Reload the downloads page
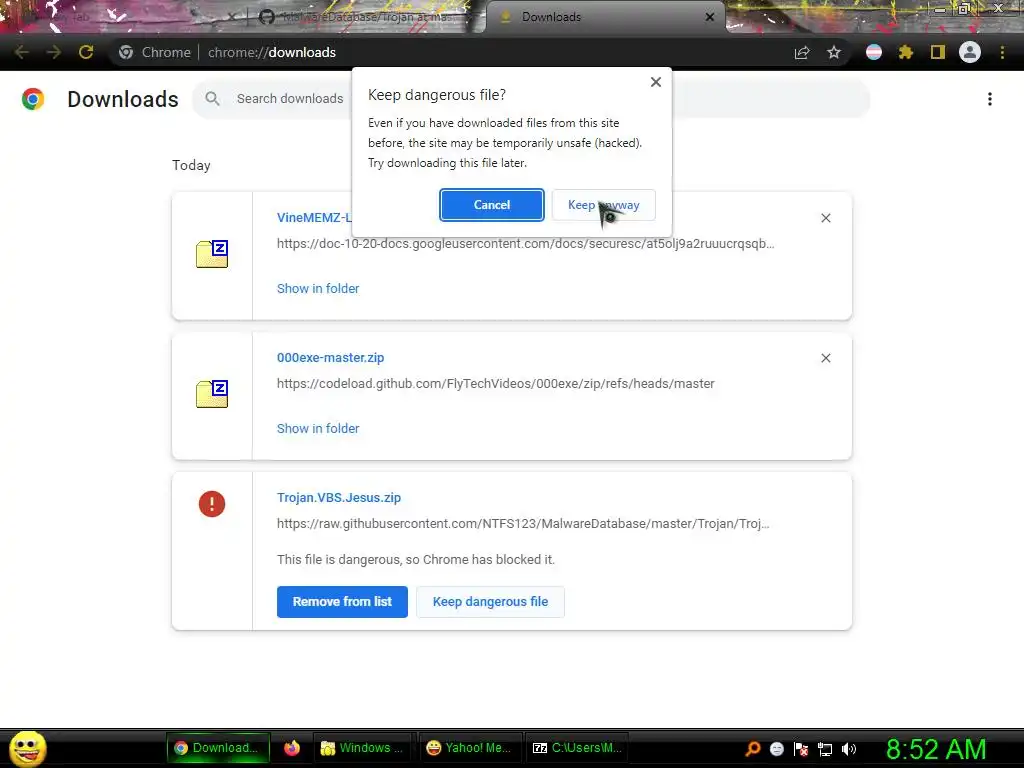 tap(86, 52)
